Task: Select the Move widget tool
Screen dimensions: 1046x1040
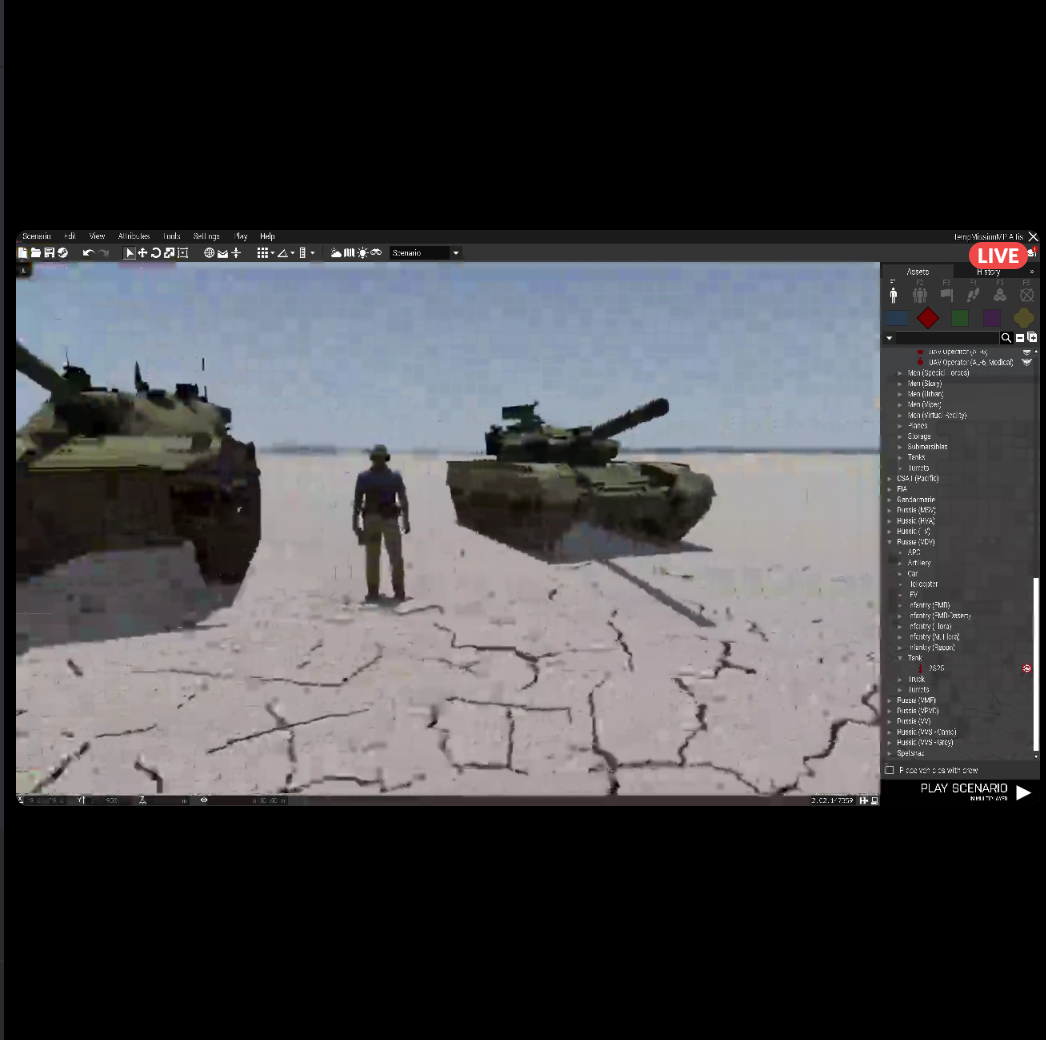Action: click(143, 253)
